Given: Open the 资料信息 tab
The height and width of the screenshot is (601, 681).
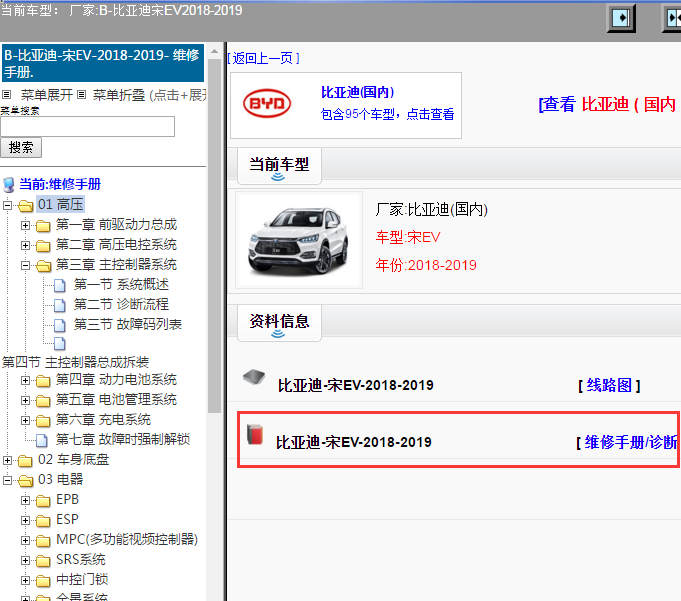Looking at the screenshot, I should point(279,323).
